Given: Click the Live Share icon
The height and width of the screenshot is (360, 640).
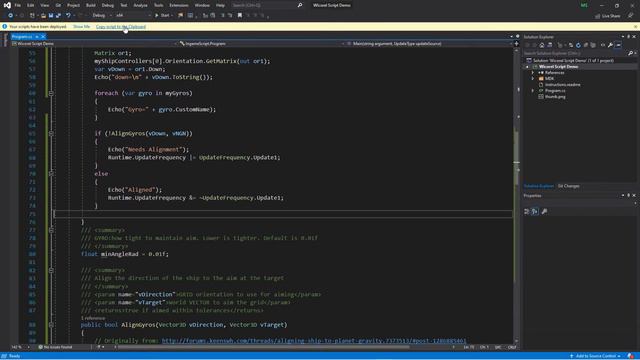Looking at the screenshot, I should 598,16.
